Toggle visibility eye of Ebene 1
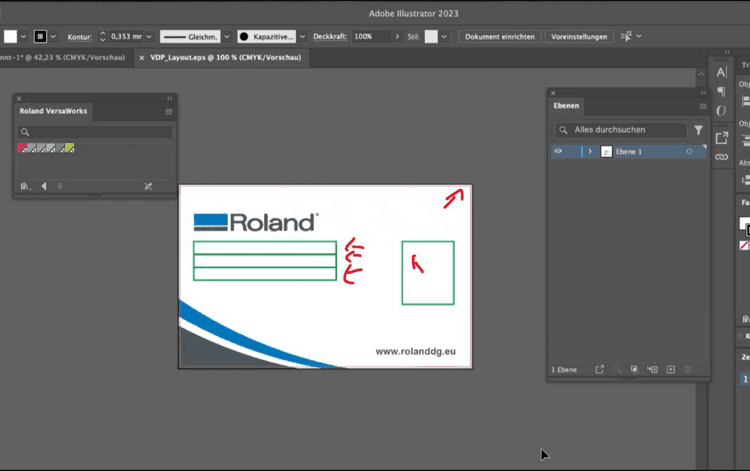This screenshot has width=750, height=471. (558, 151)
